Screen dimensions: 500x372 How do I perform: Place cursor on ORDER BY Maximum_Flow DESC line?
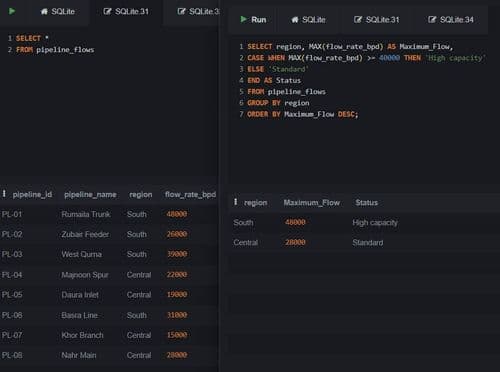[x=302, y=114]
